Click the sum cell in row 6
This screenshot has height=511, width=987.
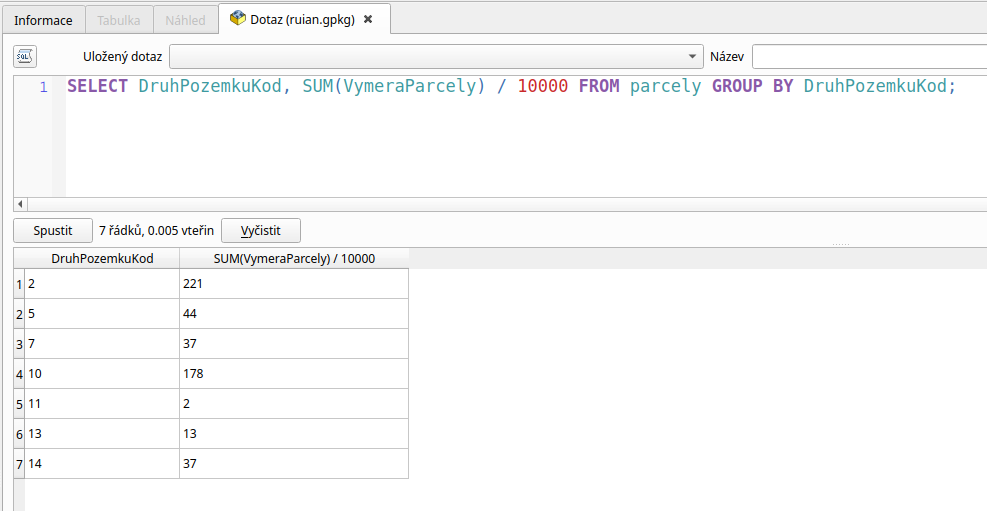pos(294,434)
